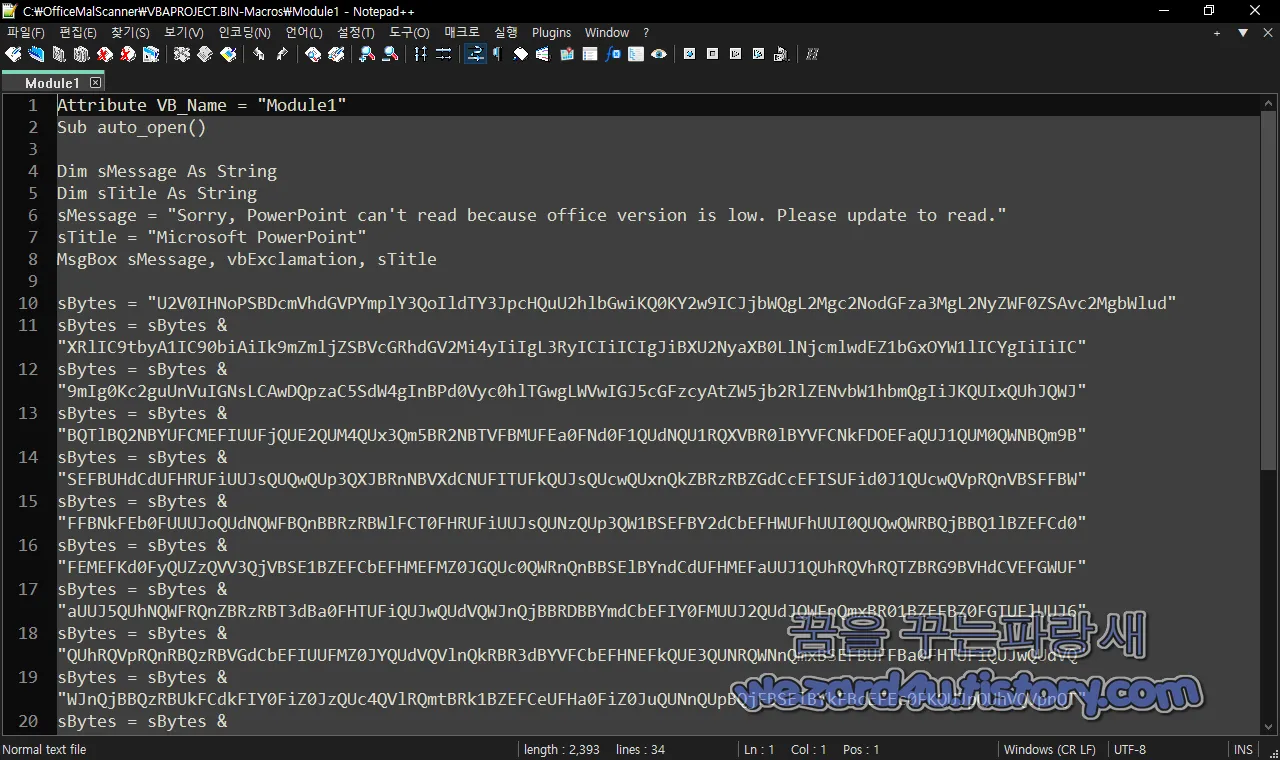The width and height of the screenshot is (1280, 760).
Task: Toggle the indent guide display
Action: pyautogui.click(x=520, y=54)
